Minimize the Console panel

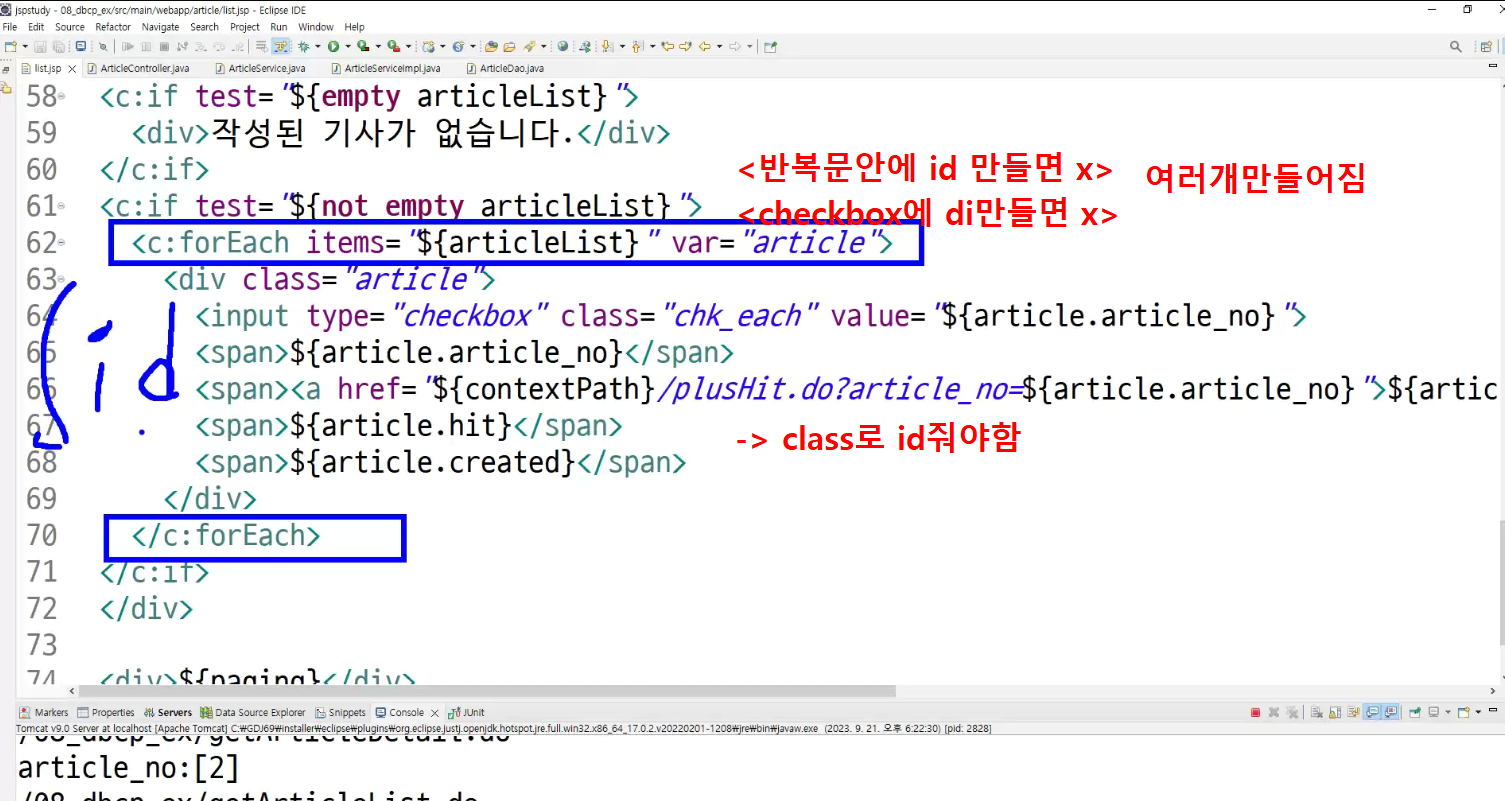(1493, 710)
